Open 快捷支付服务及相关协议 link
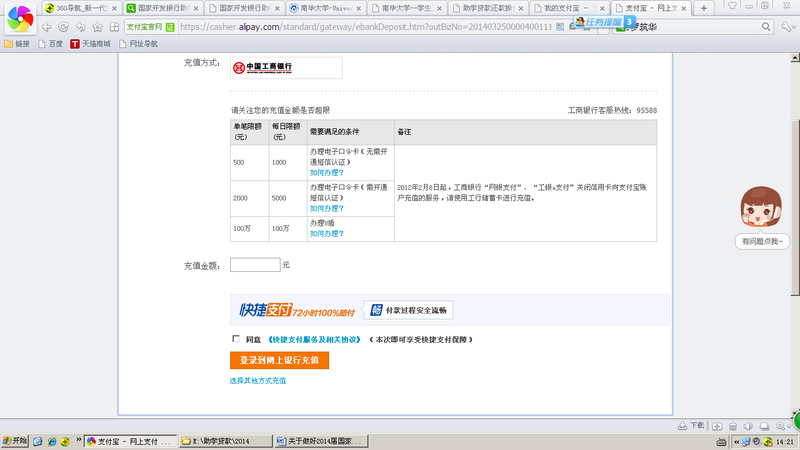 coord(314,339)
